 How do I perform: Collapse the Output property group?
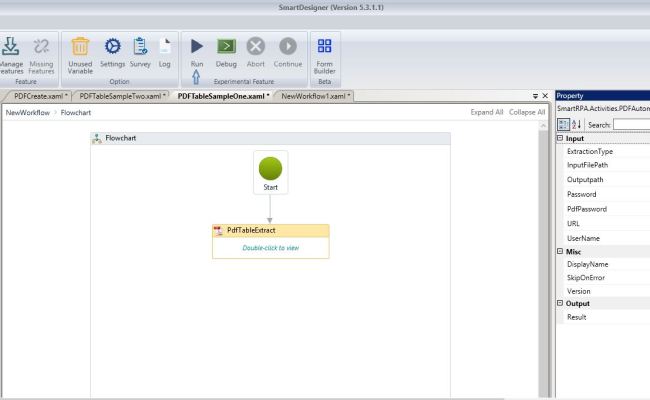(x=560, y=303)
